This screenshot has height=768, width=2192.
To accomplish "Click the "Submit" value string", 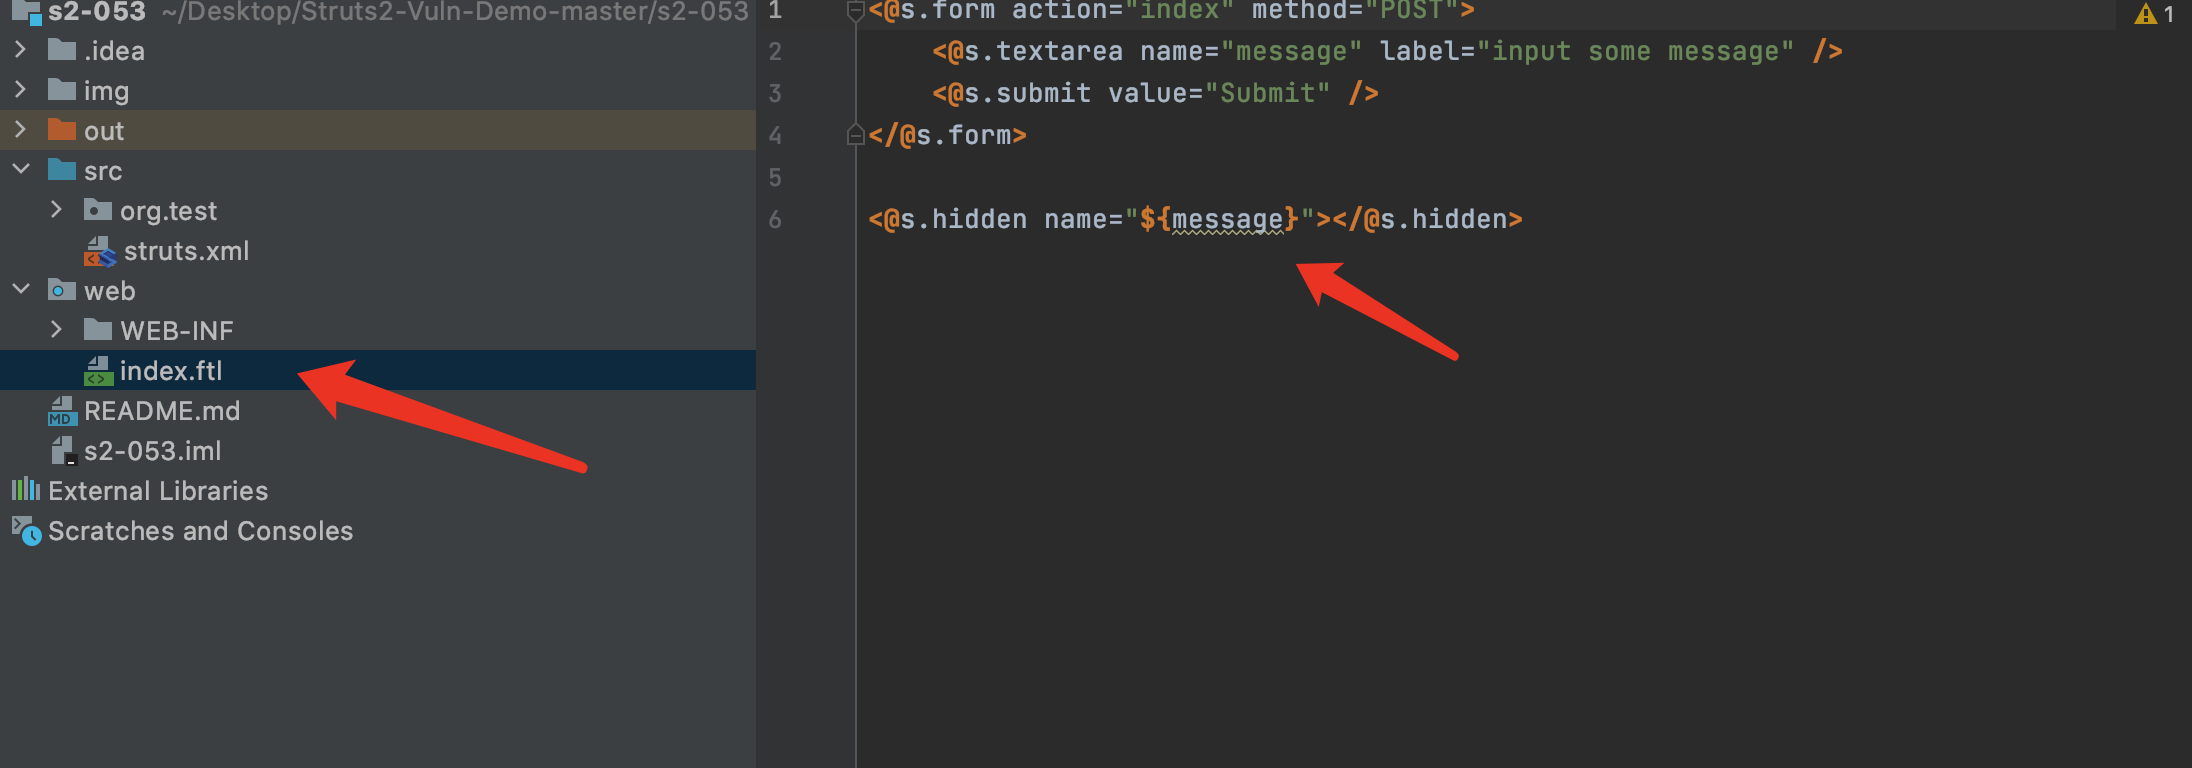I will pyautogui.click(x=1267, y=93).
